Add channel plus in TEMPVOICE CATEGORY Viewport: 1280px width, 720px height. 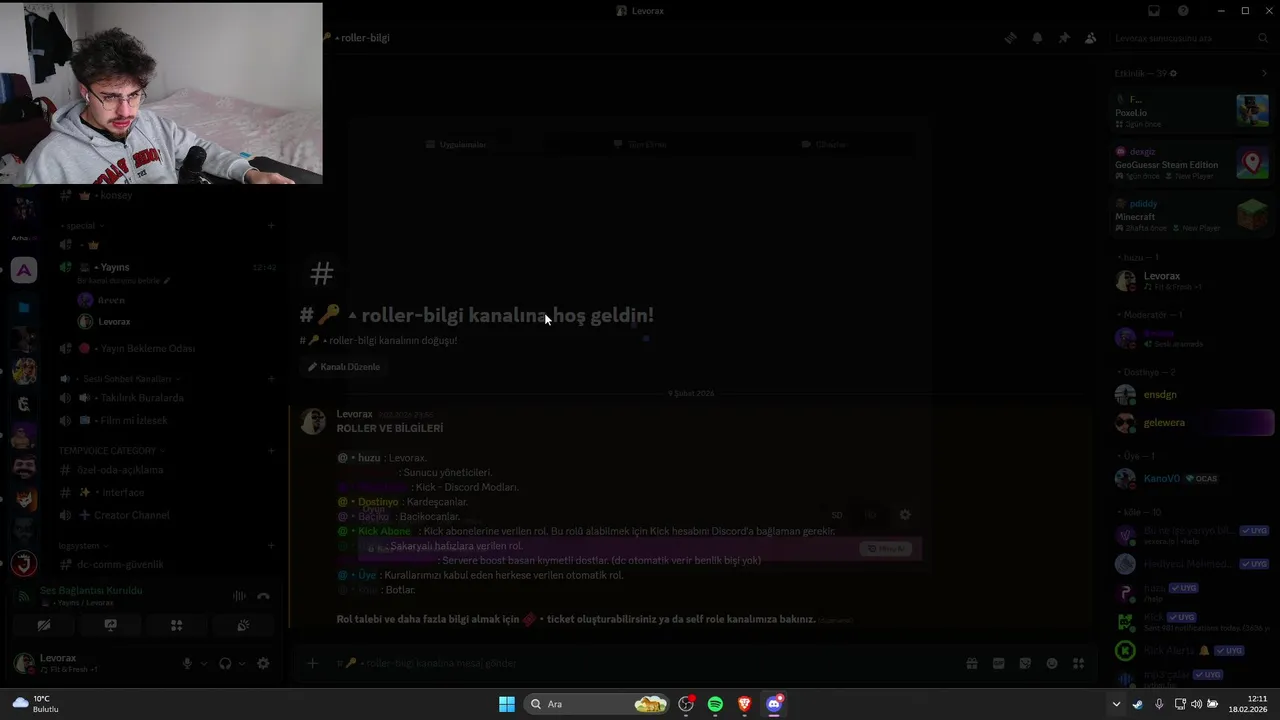click(271, 451)
